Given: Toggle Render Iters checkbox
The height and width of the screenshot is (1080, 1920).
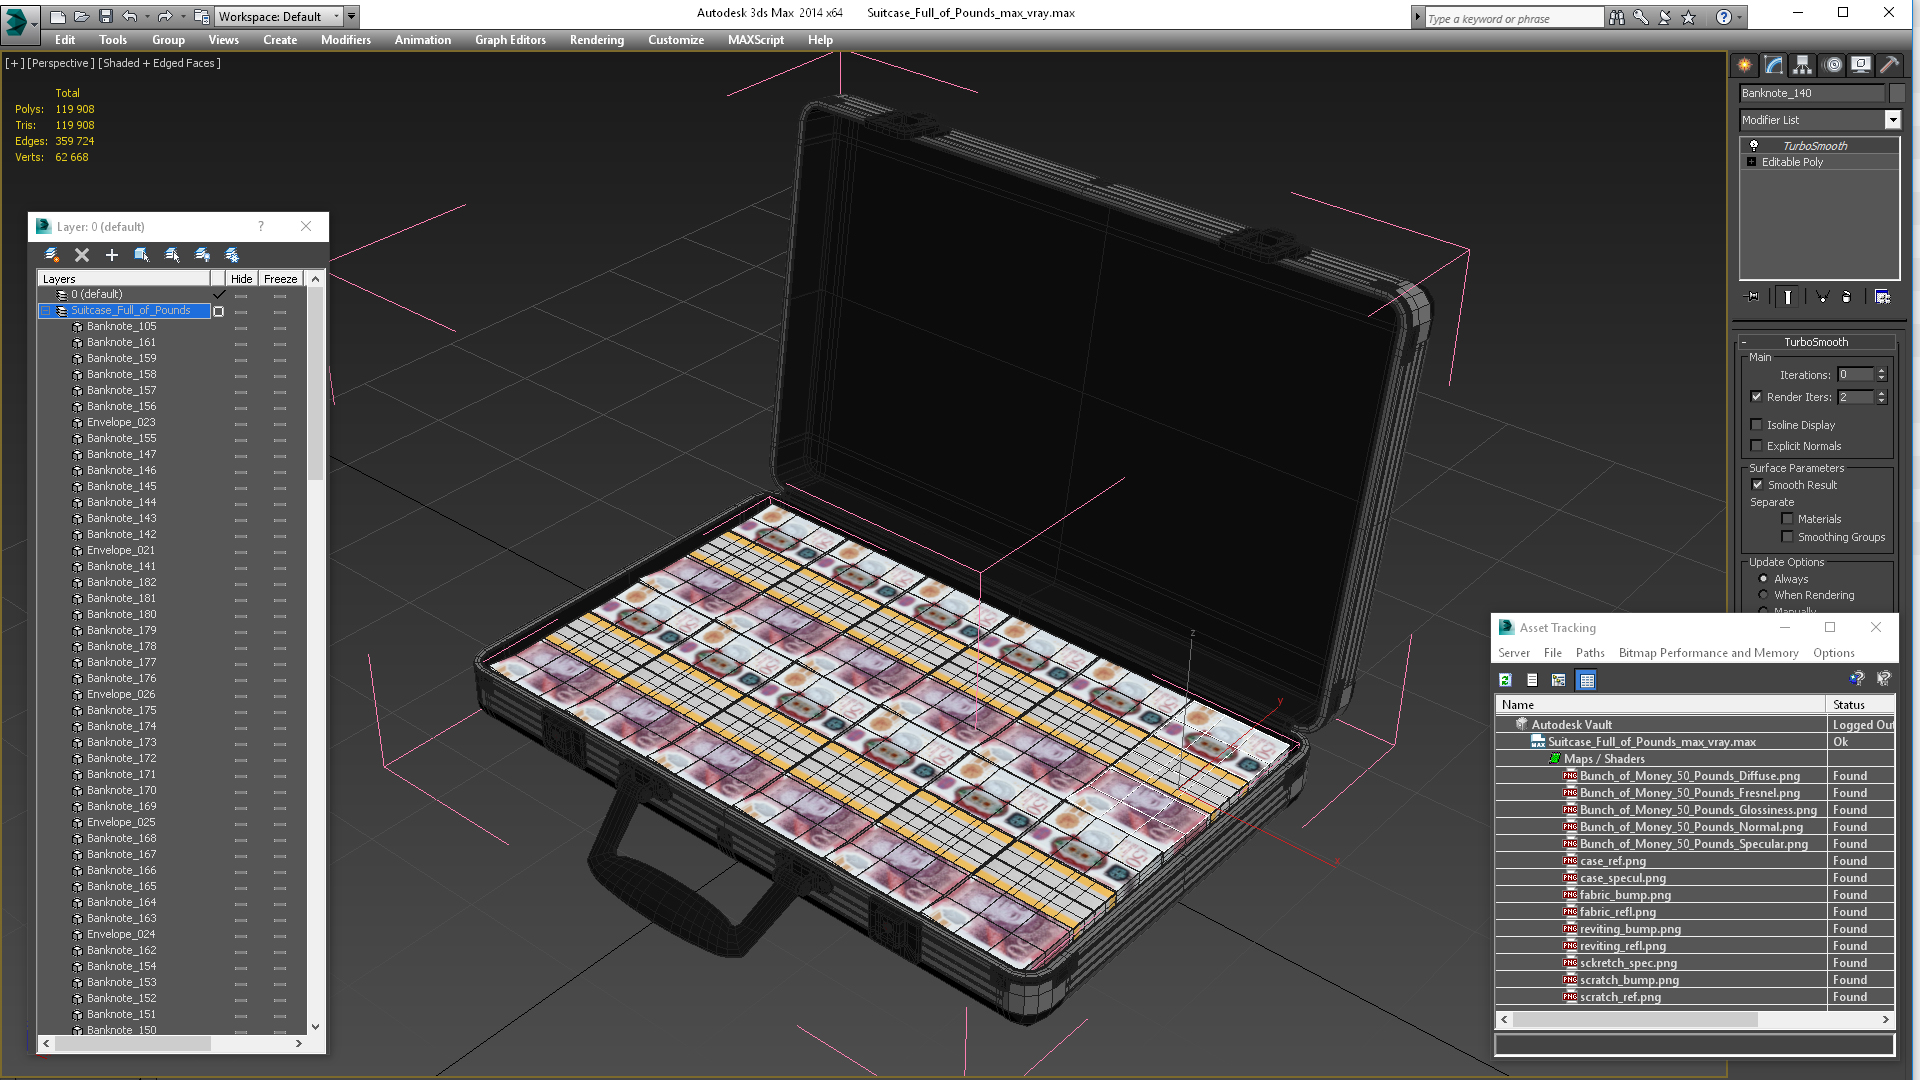Looking at the screenshot, I should 1757,397.
